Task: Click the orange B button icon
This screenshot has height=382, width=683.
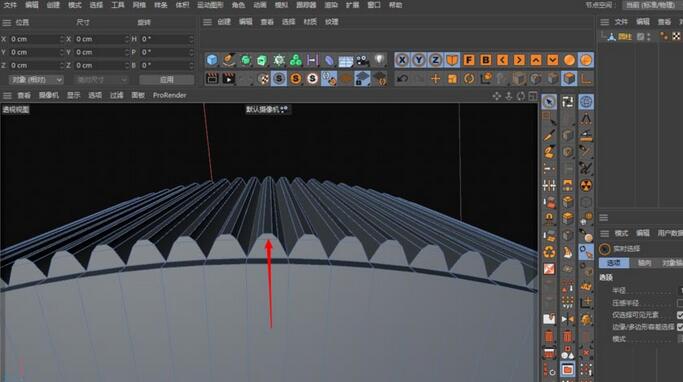Action: pos(486,60)
